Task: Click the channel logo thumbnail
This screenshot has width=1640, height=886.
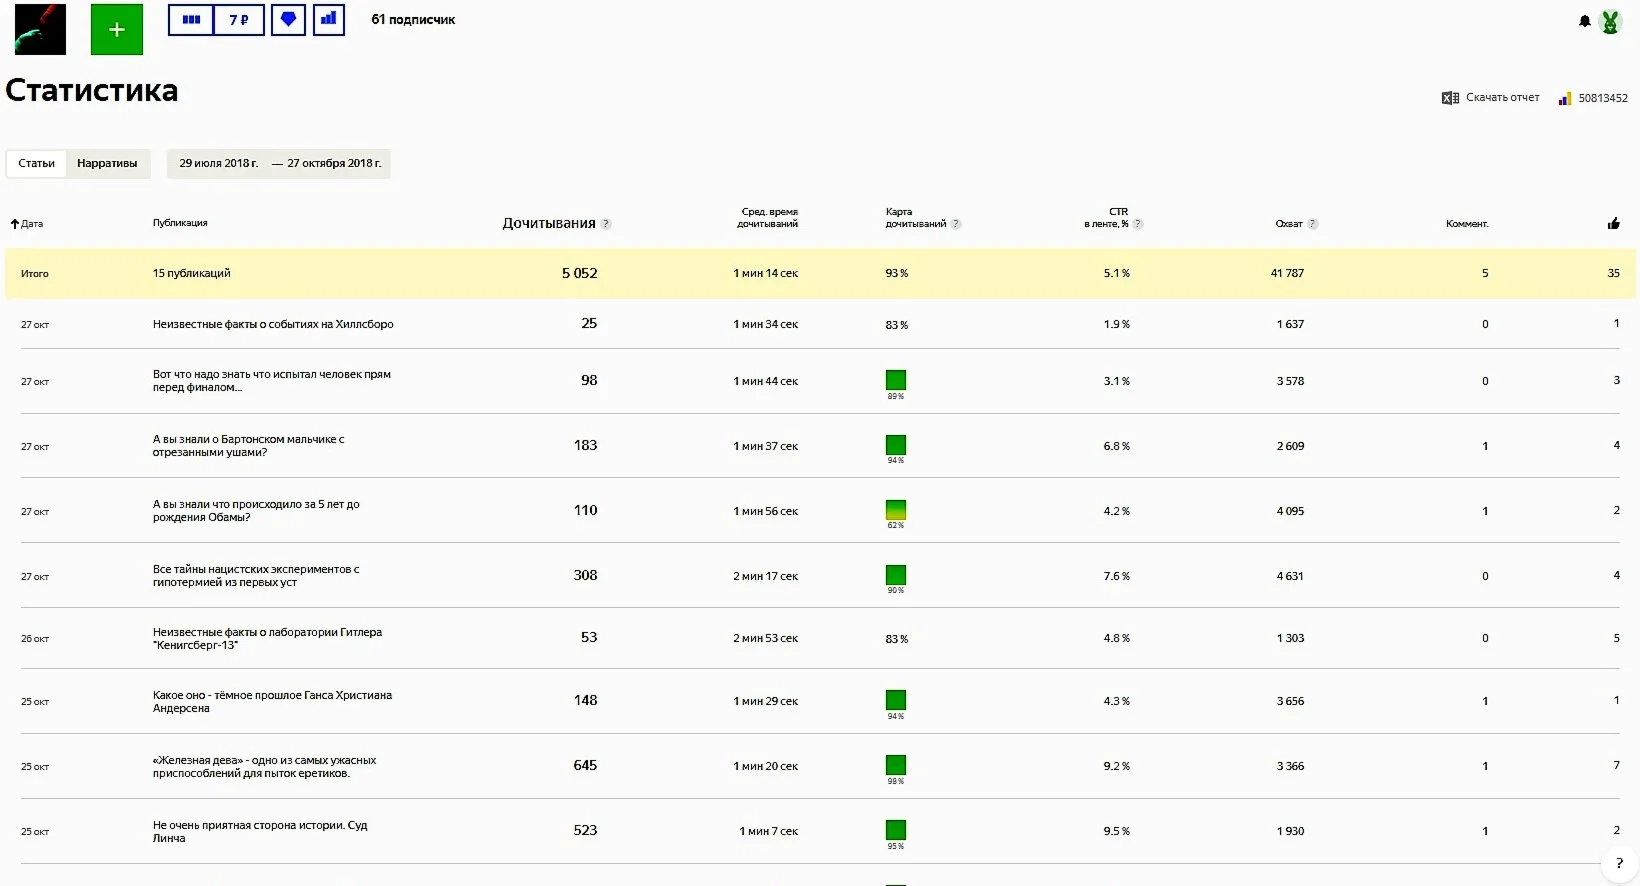Action: (40, 29)
